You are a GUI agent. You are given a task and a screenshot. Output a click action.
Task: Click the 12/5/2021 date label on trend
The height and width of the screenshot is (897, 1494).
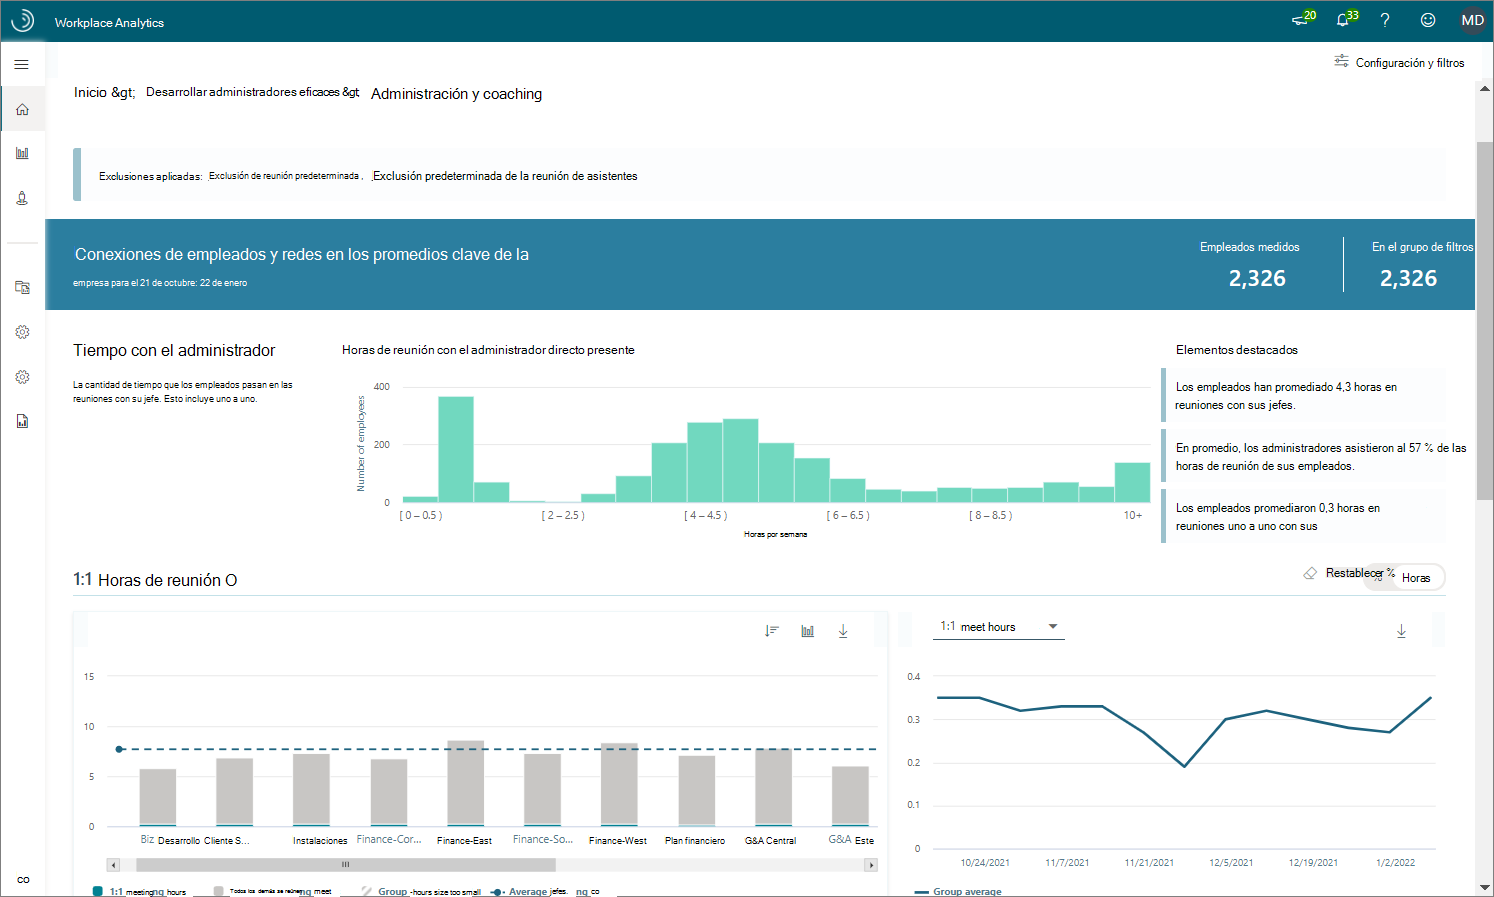click(1231, 863)
